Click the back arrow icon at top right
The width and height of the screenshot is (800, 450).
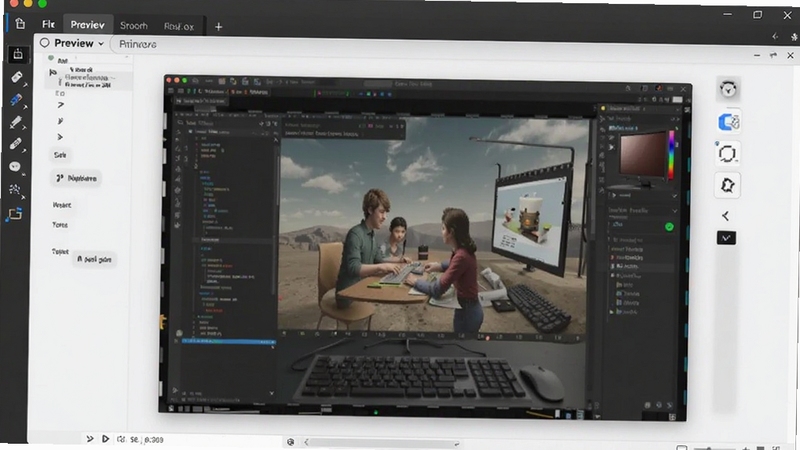click(x=775, y=36)
